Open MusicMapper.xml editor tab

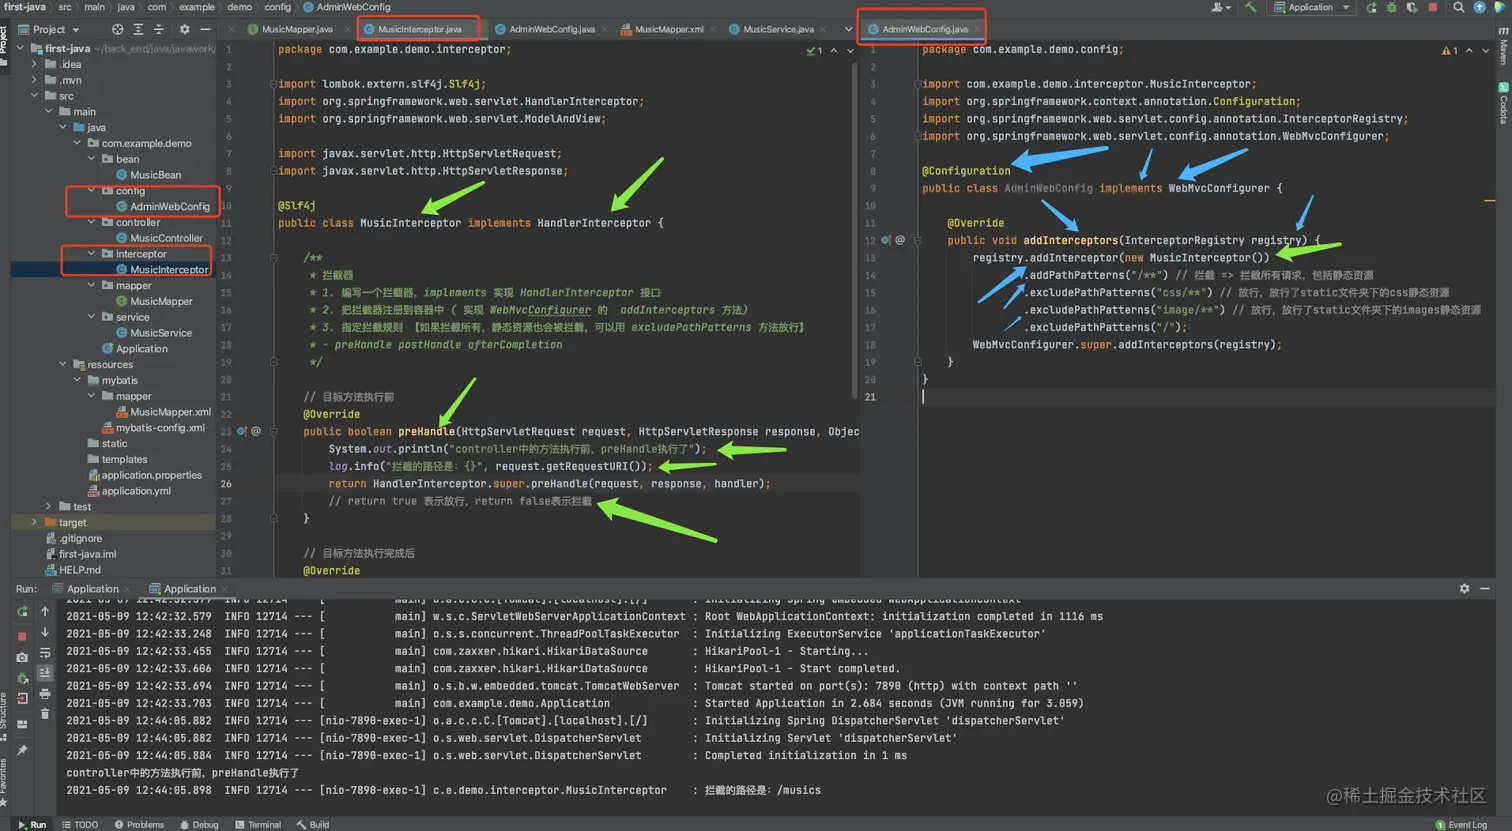[x=668, y=30]
